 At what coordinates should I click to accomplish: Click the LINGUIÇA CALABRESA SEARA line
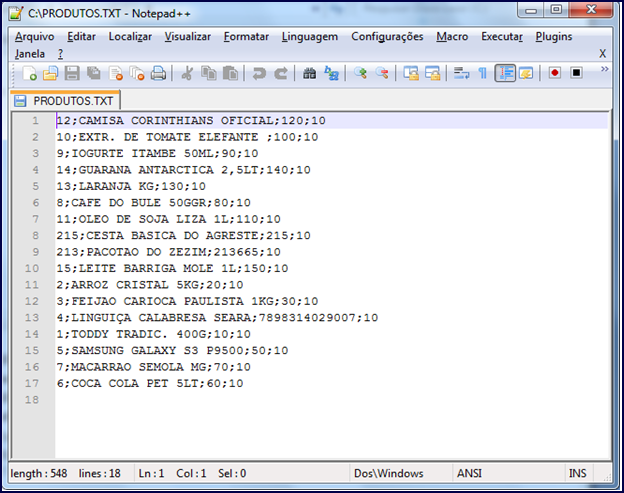click(x=217, y=318)
